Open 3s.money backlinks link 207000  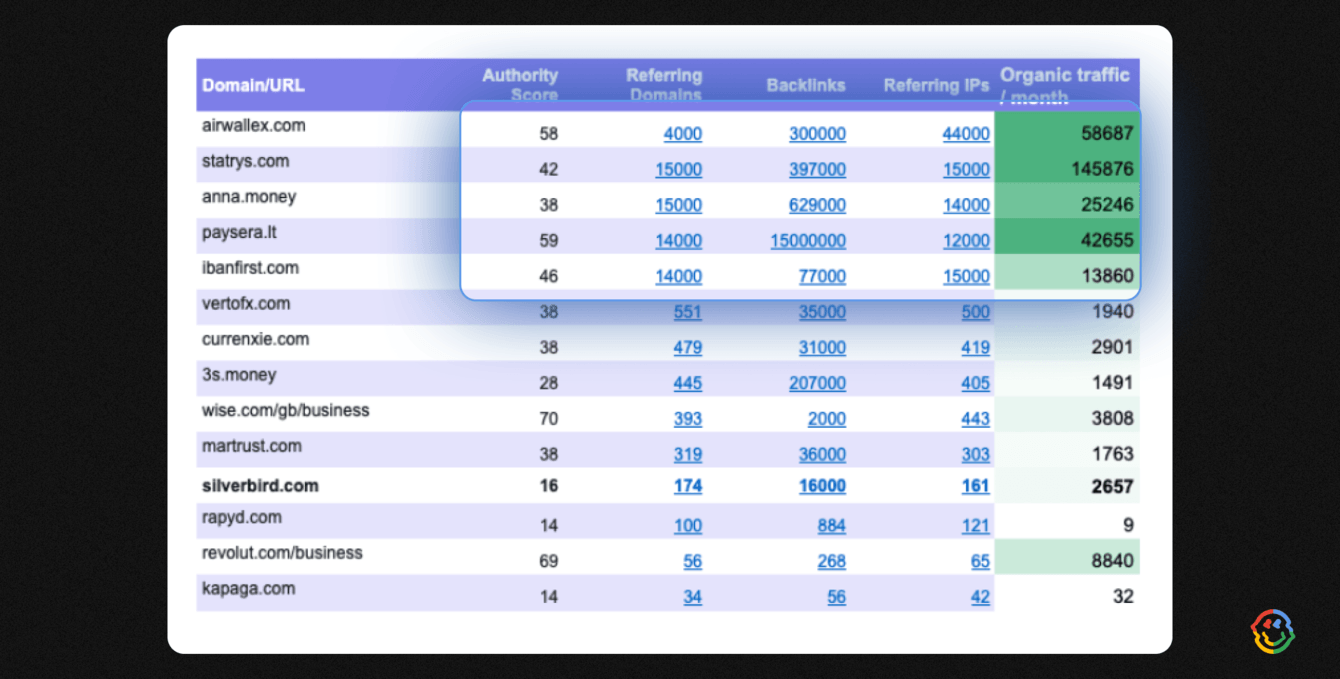coord(817,383)
